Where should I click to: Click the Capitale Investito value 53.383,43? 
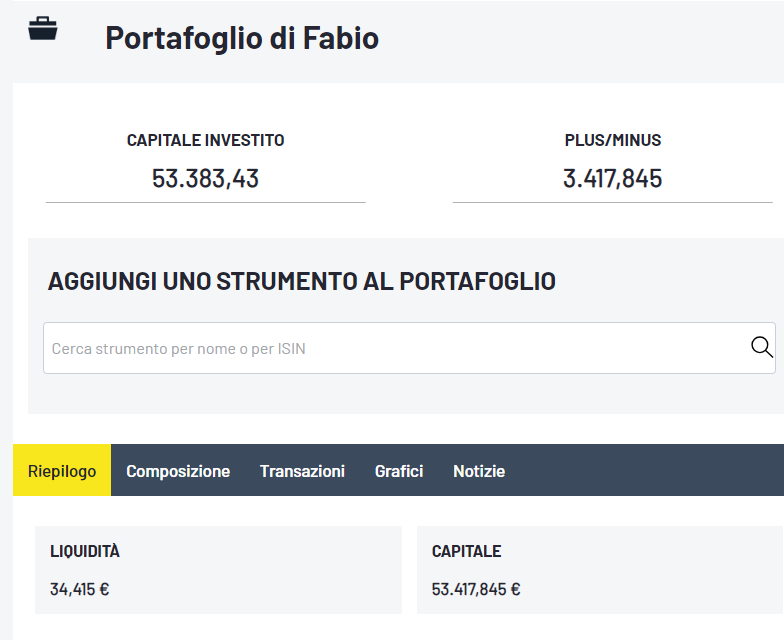click(205, 179)
